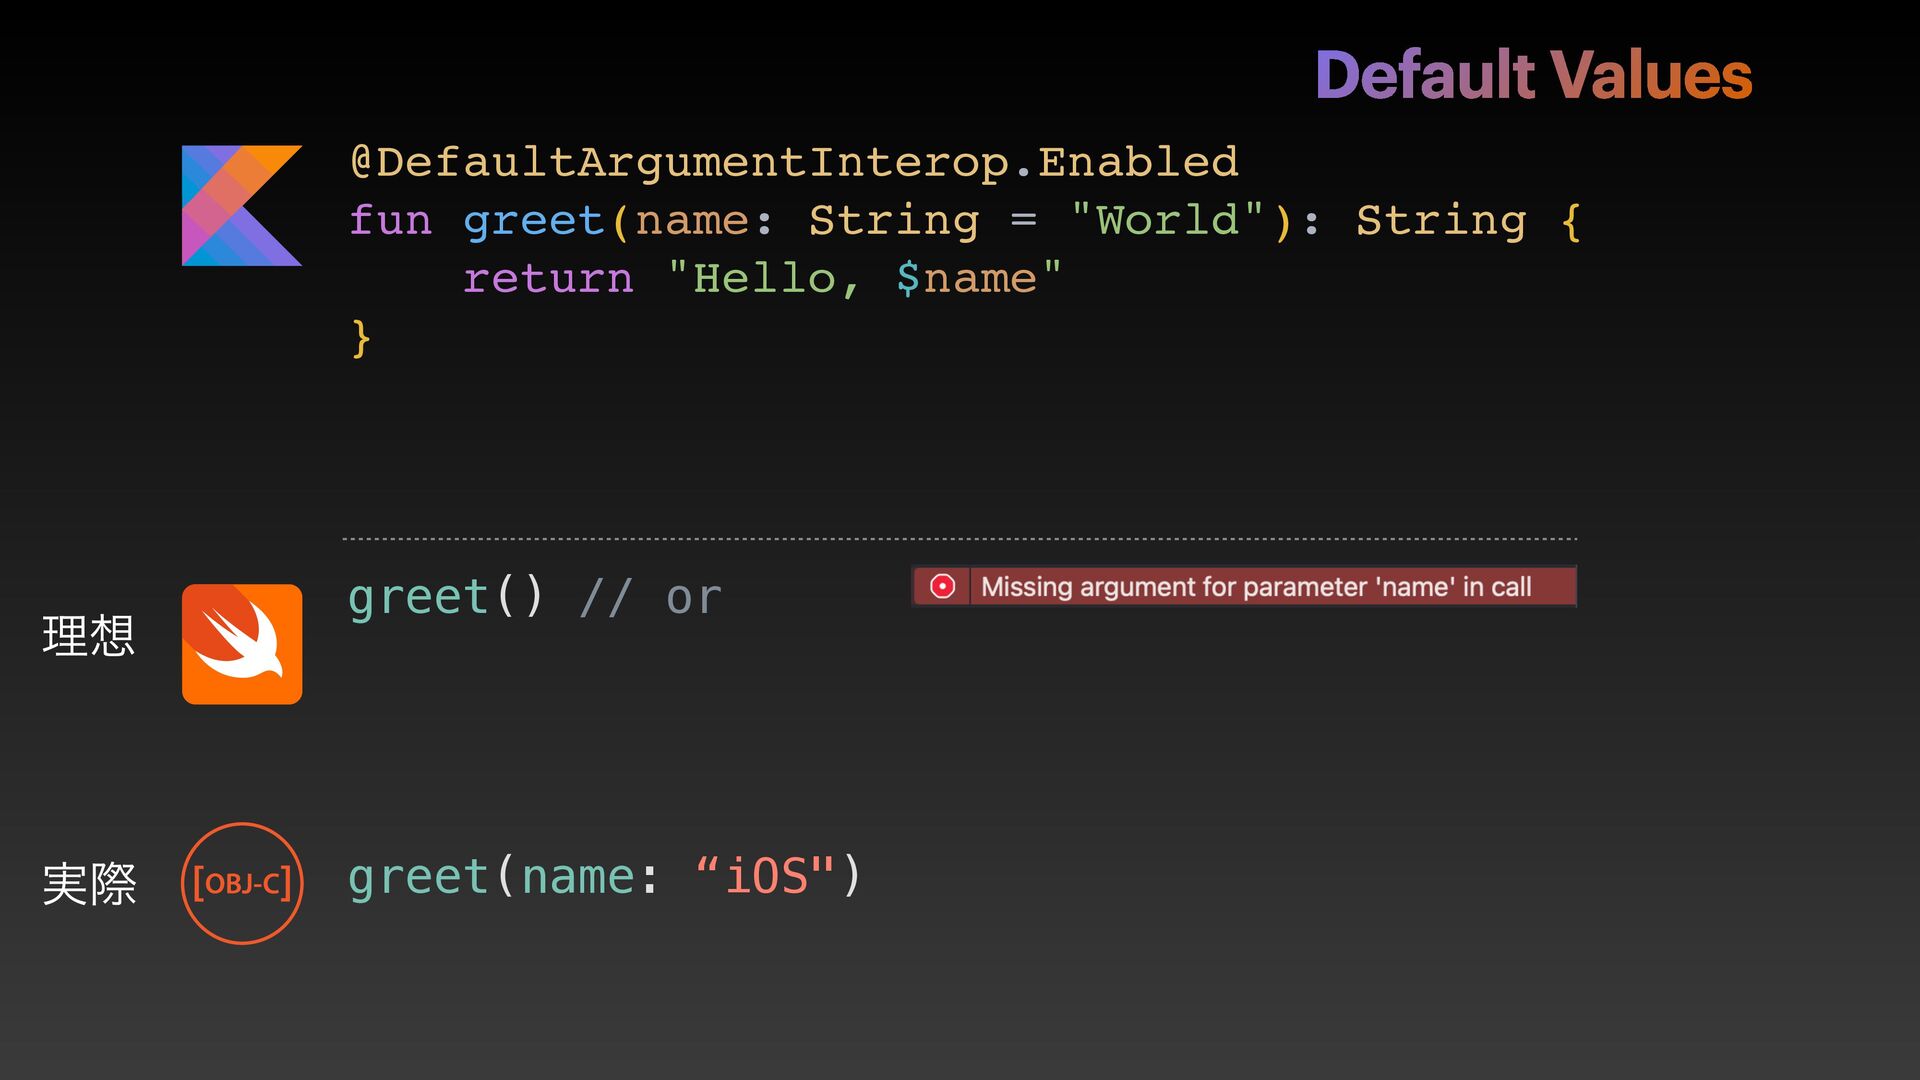
Task: Click the 実際 label
Action: tap(88, 884)
